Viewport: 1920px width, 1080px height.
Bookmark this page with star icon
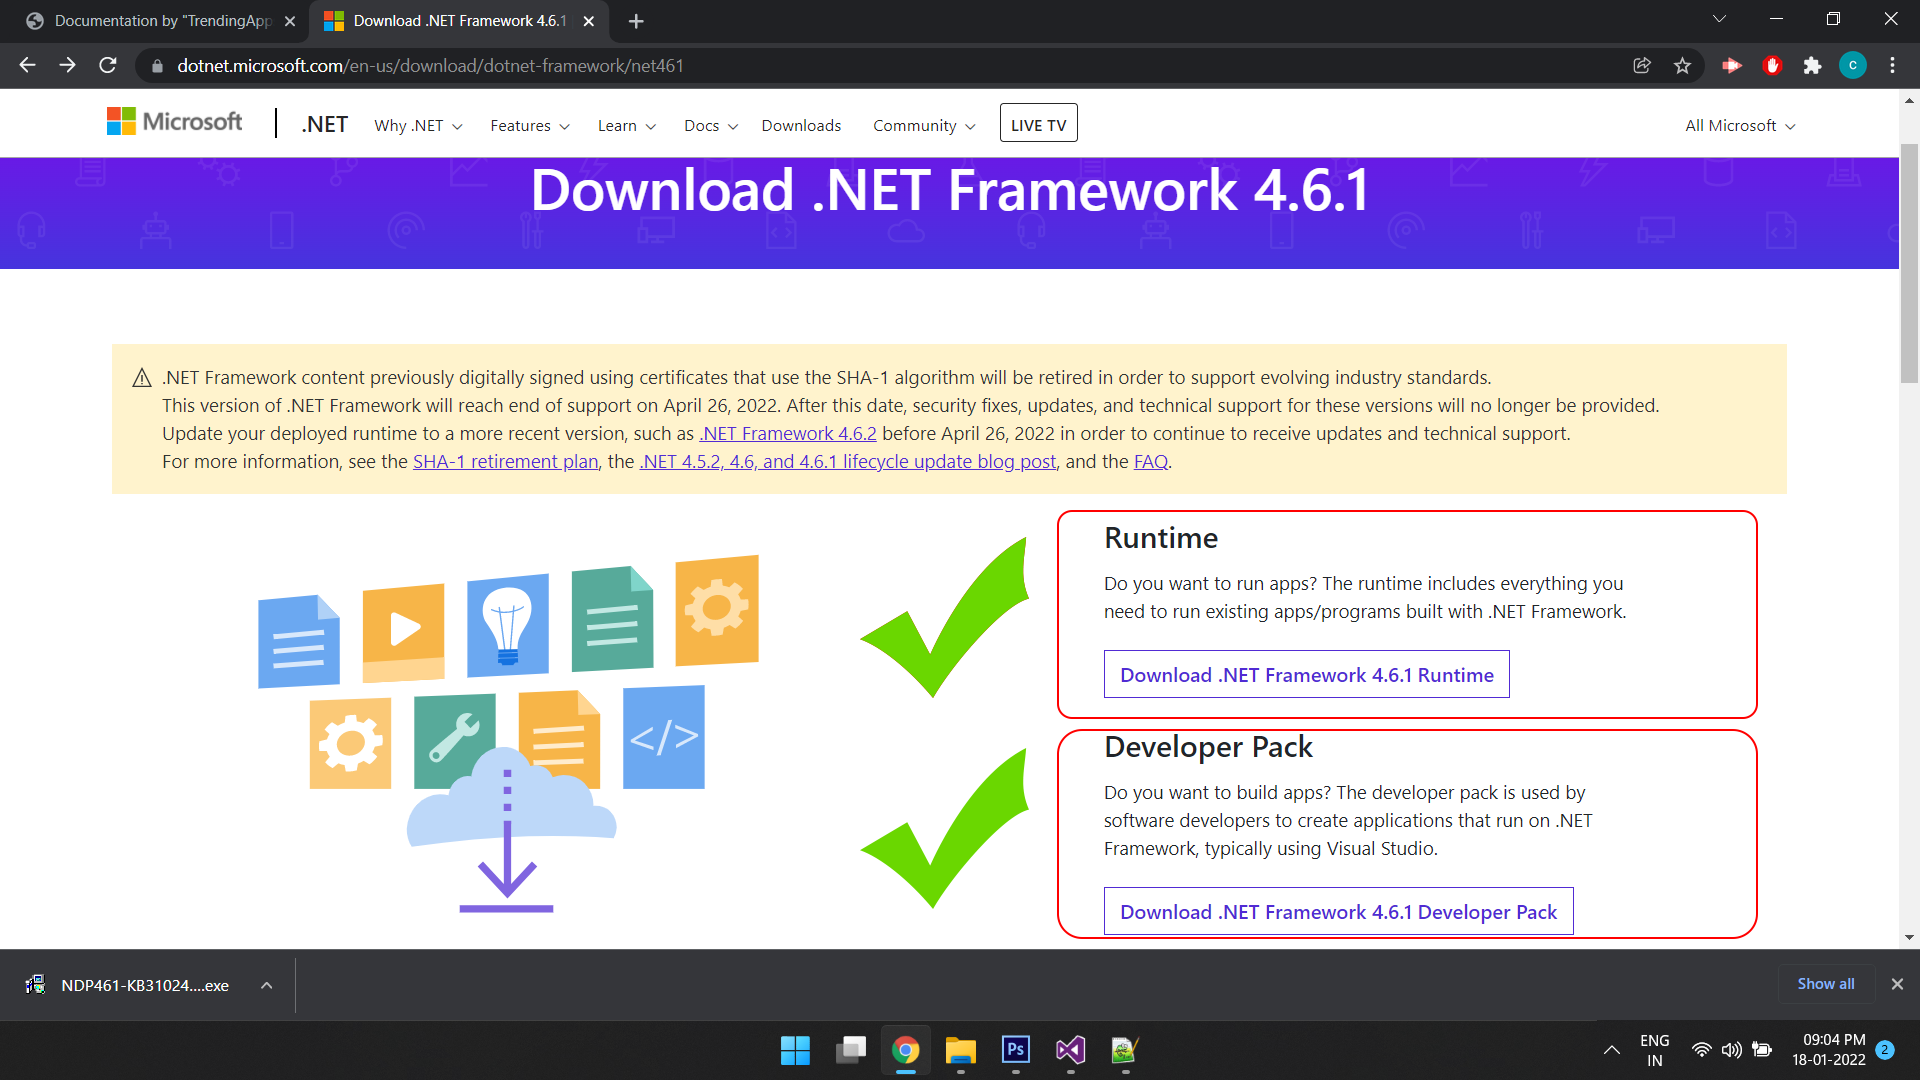tap(1682, 65)
